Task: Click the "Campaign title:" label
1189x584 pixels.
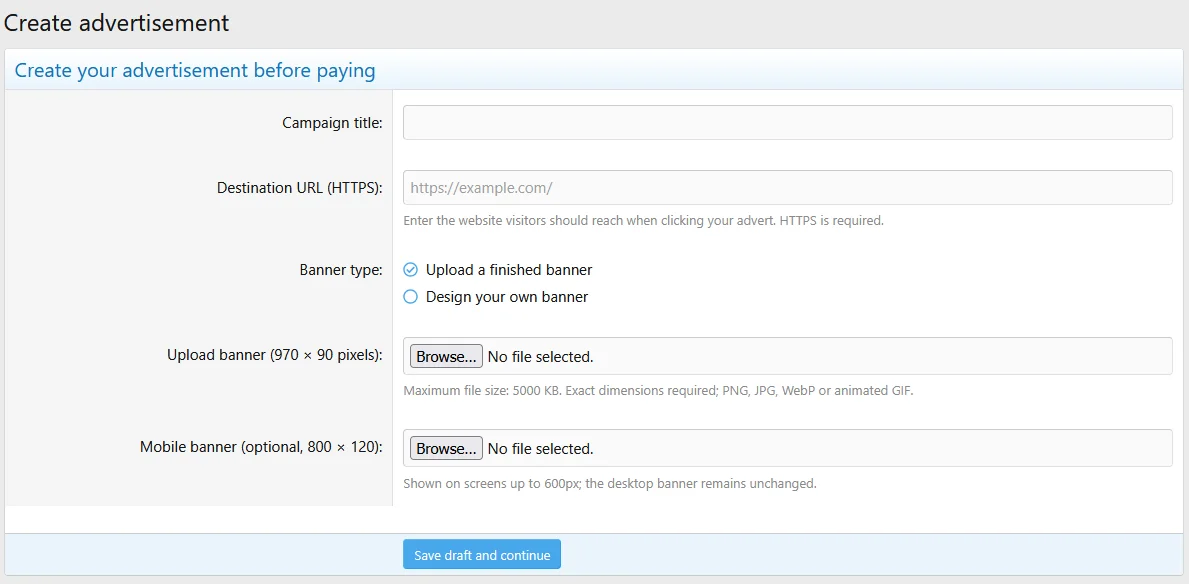Action: tap(332, 122)
